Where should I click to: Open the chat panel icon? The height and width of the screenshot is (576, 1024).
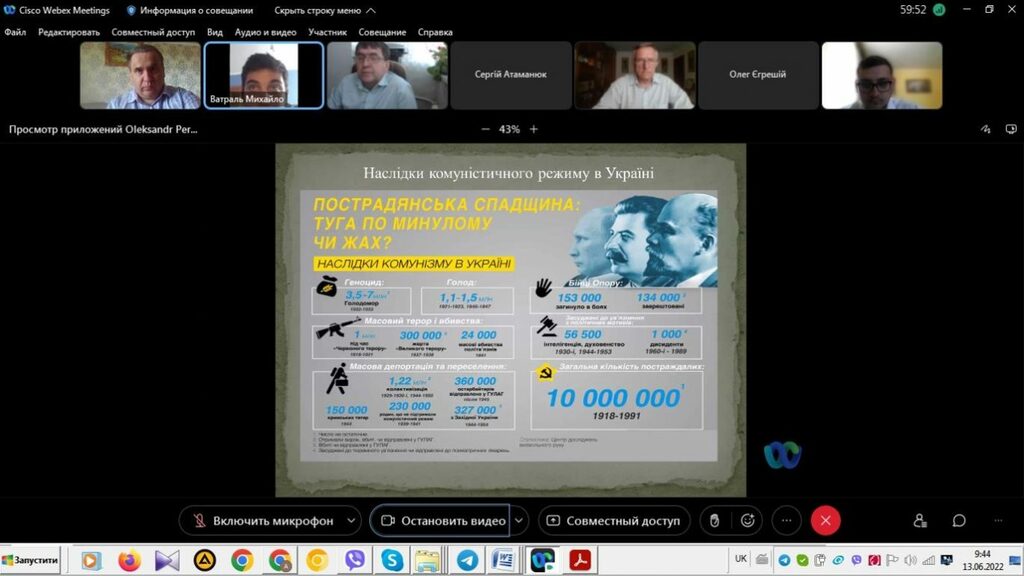tap(959, 521)
